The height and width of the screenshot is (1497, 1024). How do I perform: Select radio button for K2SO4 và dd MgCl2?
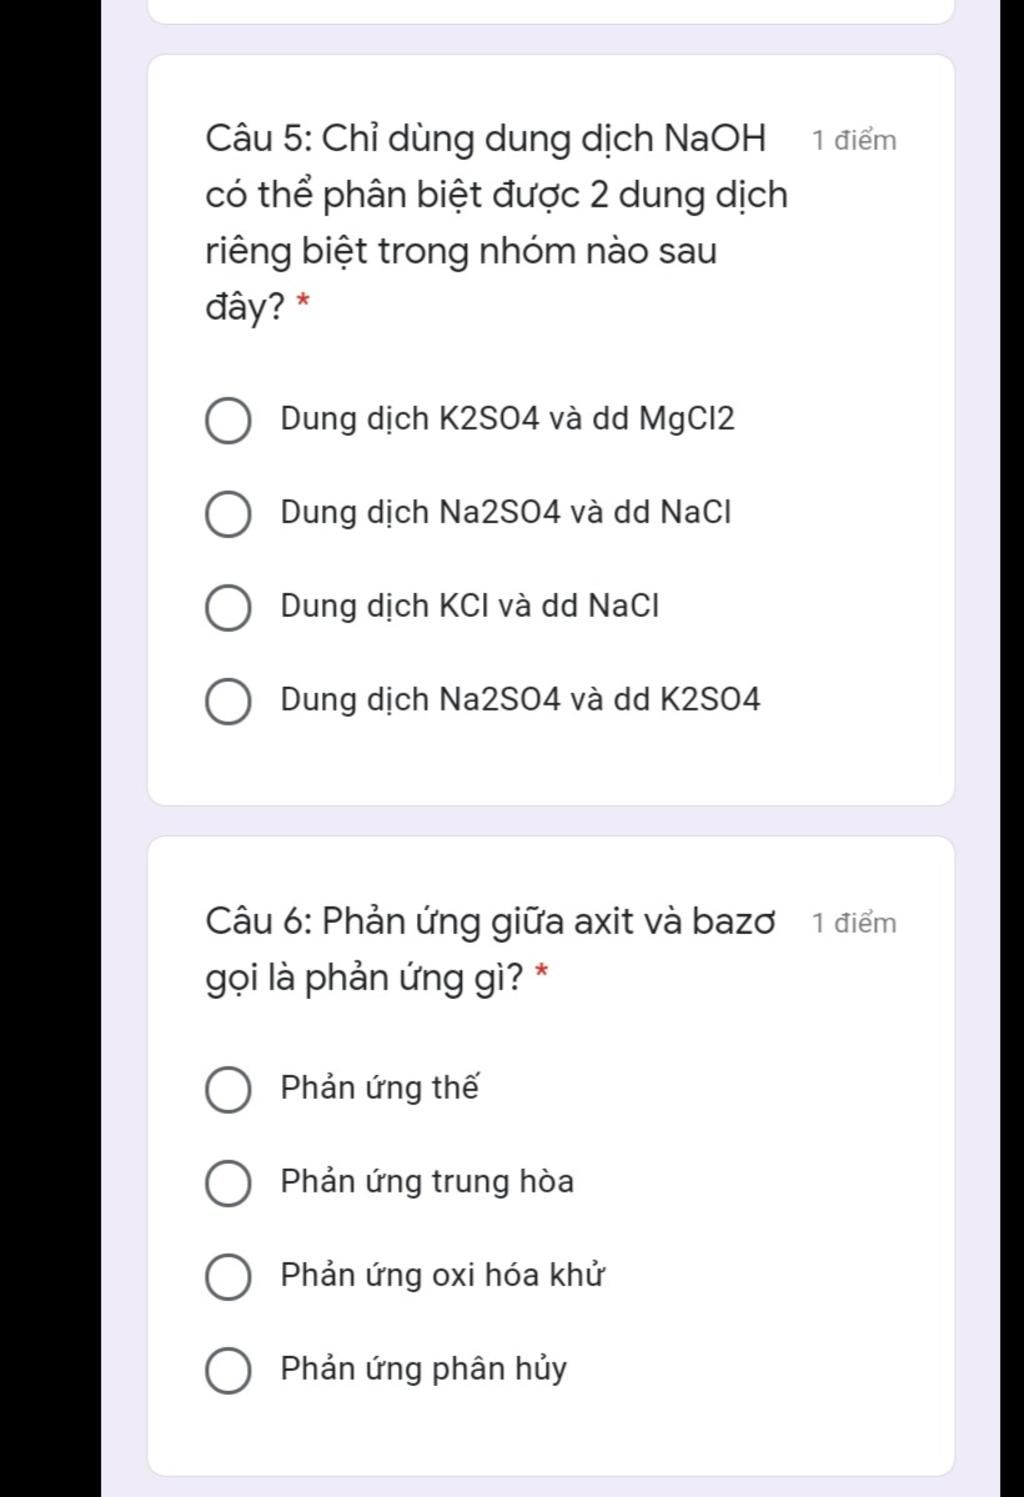pyautogui.click(x=228, y=421)
